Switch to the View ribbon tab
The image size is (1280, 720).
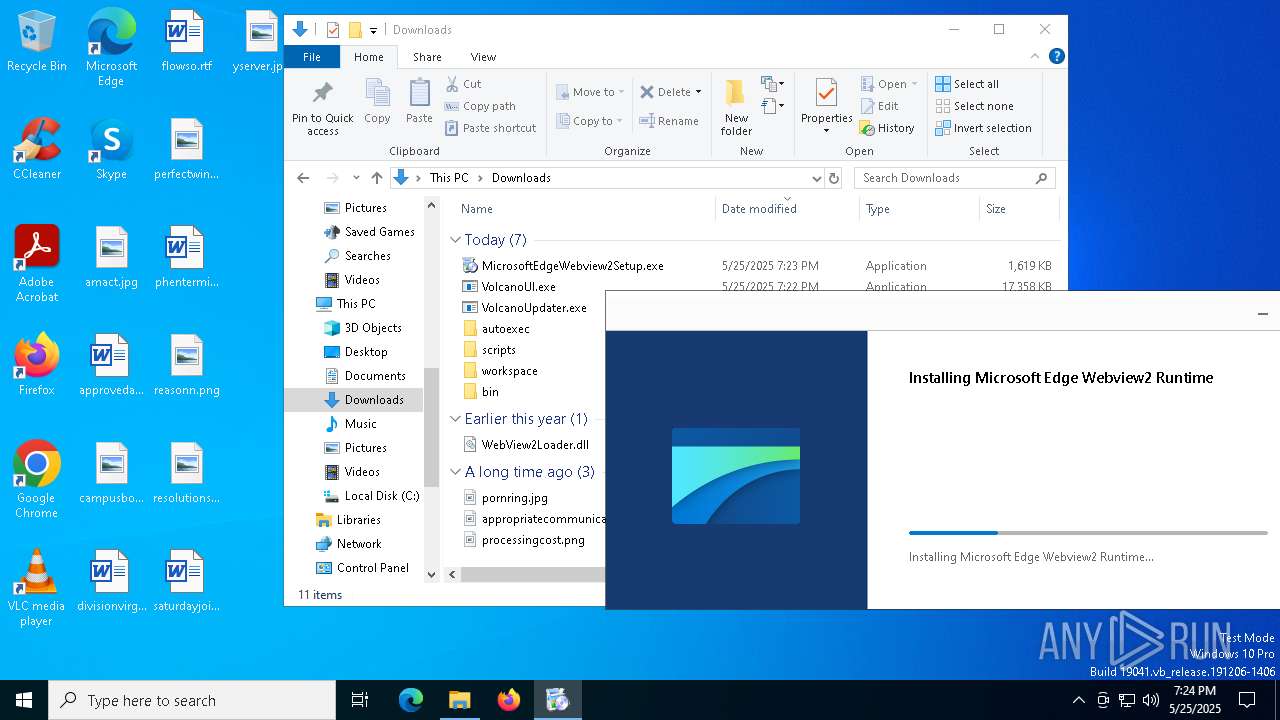point(483,57)
